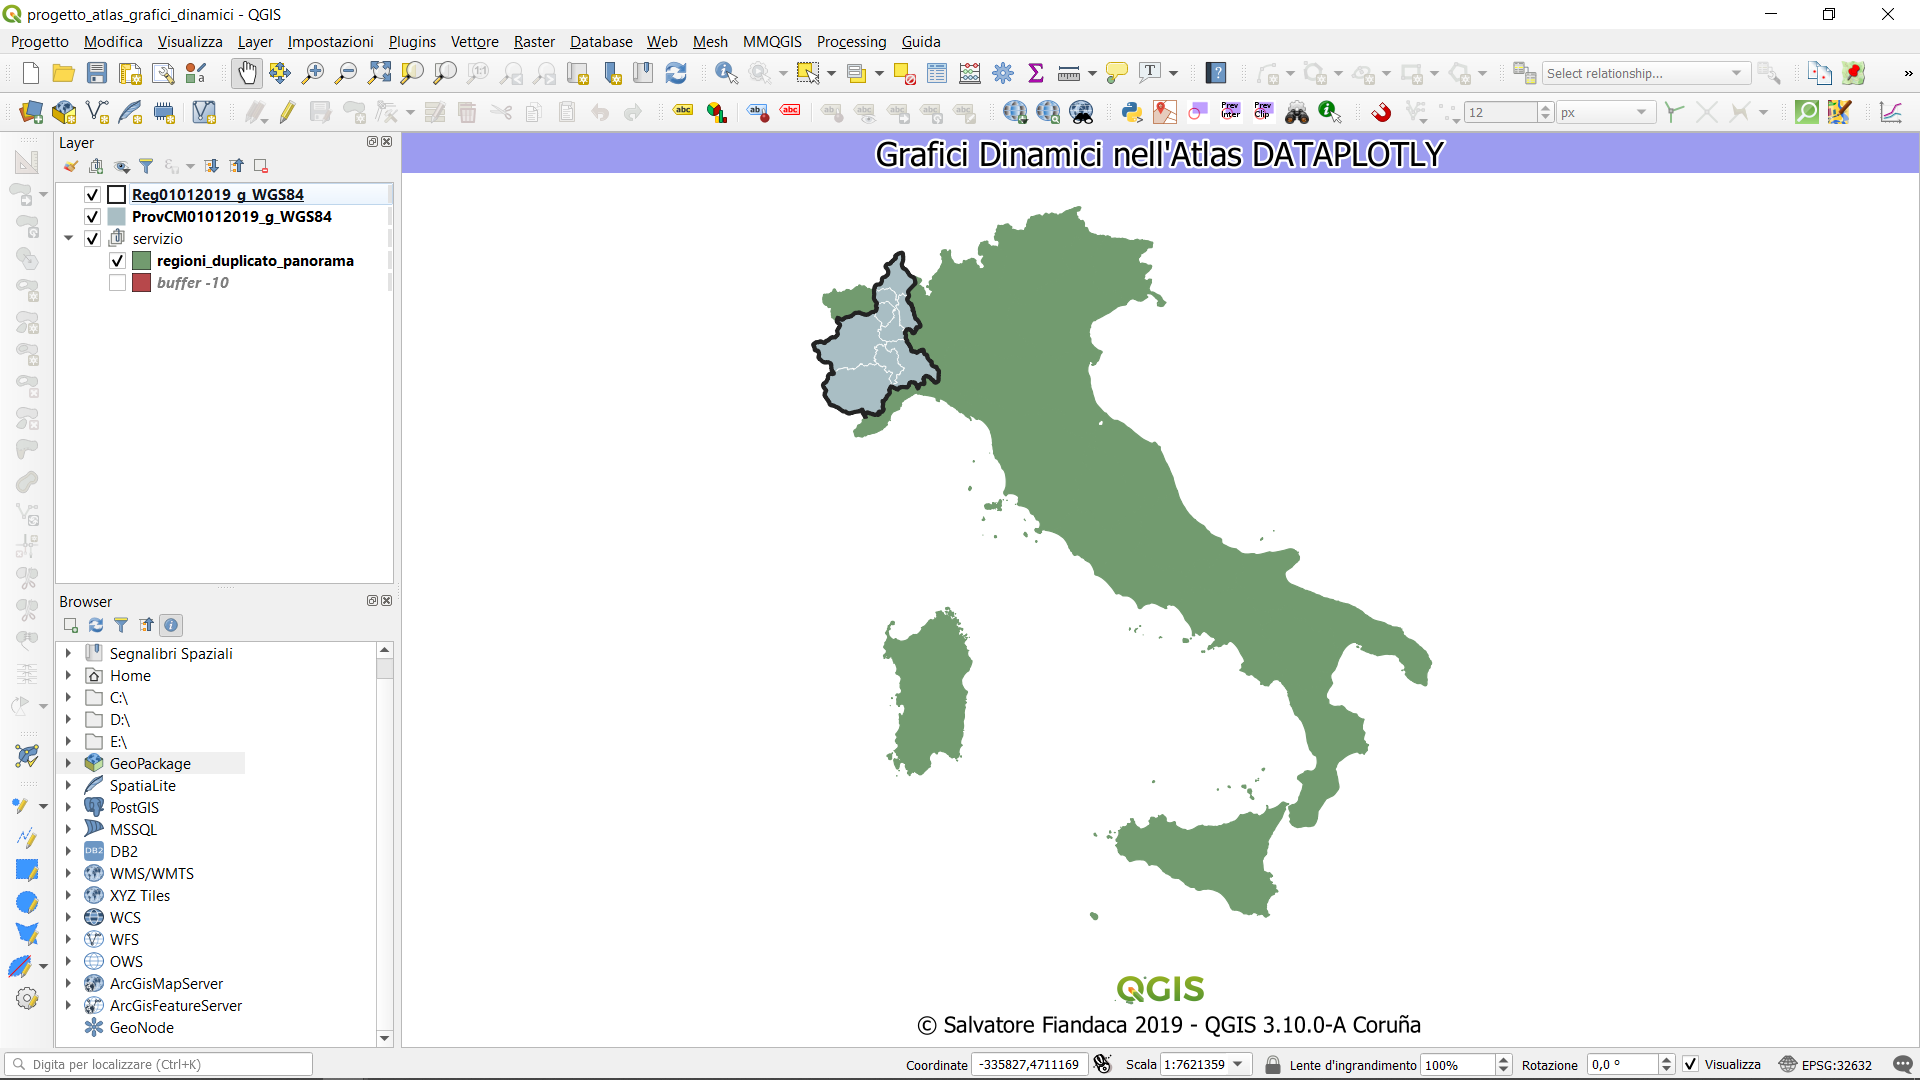
Task: Click the Zoom Full extent icon
Action: (x=379, y=73)
